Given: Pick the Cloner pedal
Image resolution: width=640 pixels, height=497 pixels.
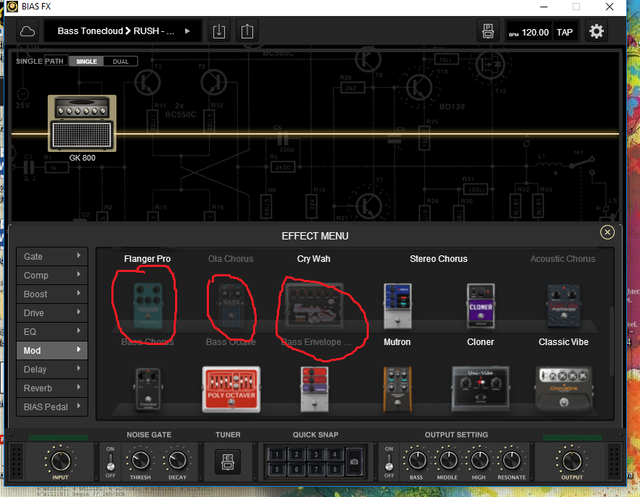Looking at the screenshot, I should pos(480,306).
